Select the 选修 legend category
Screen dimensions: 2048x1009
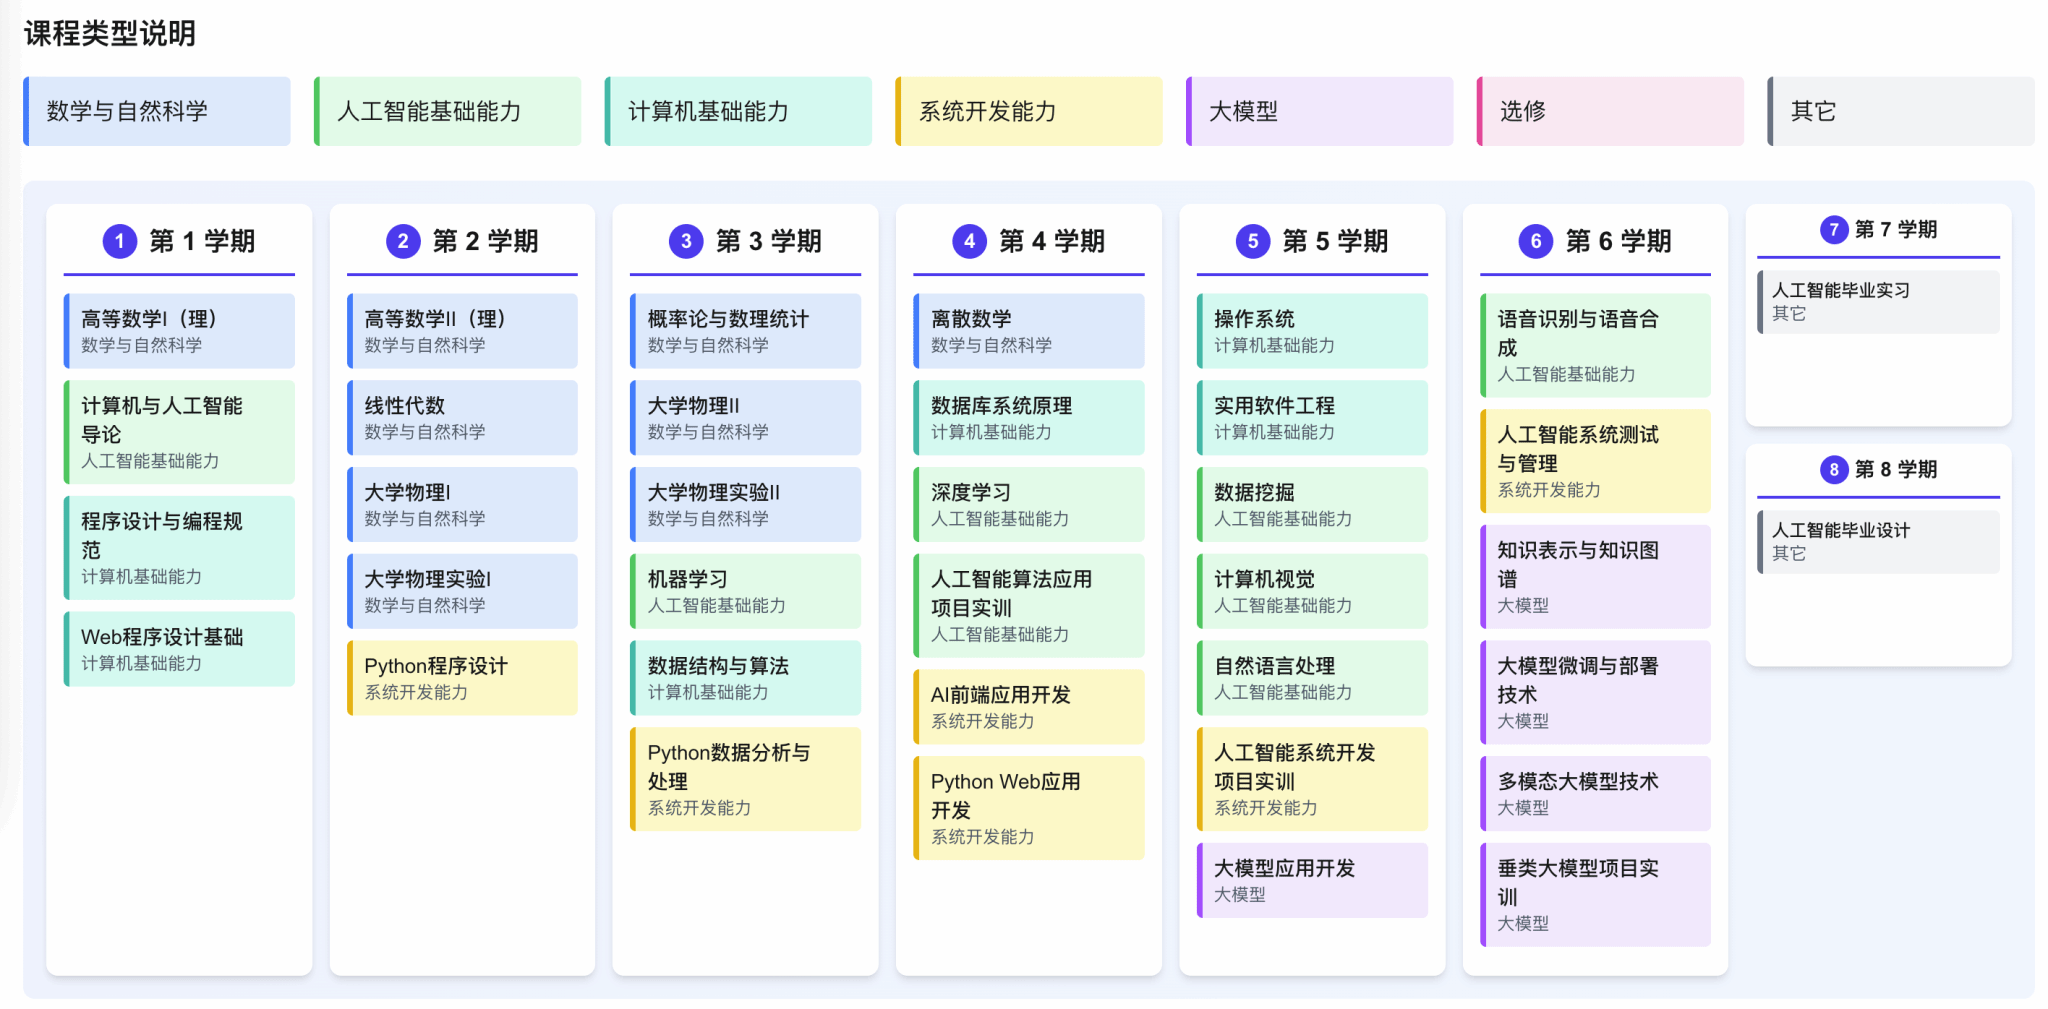(1610, 111)
